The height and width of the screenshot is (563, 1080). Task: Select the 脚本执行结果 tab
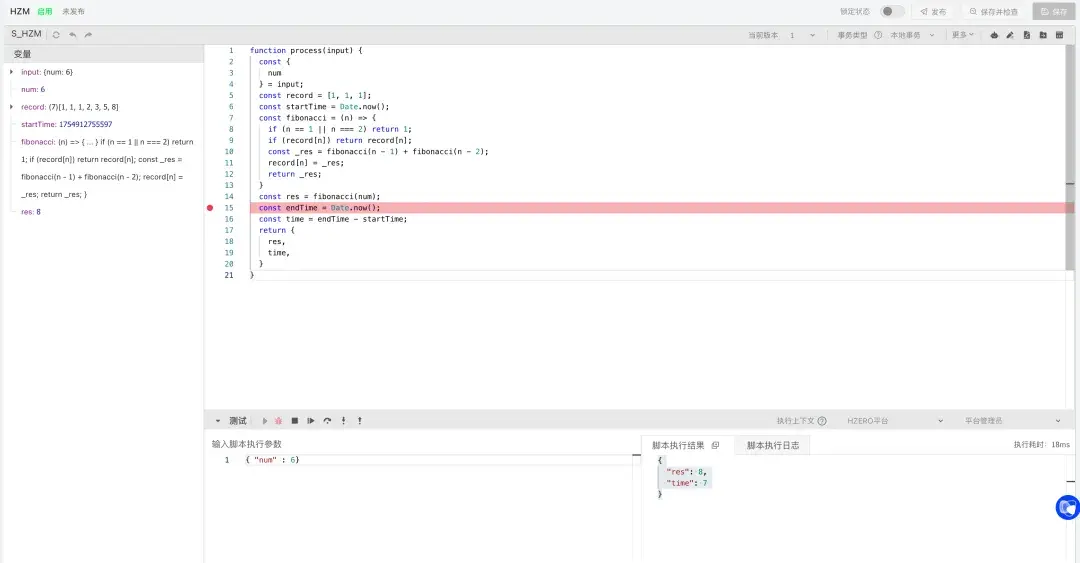click(678, 445)
